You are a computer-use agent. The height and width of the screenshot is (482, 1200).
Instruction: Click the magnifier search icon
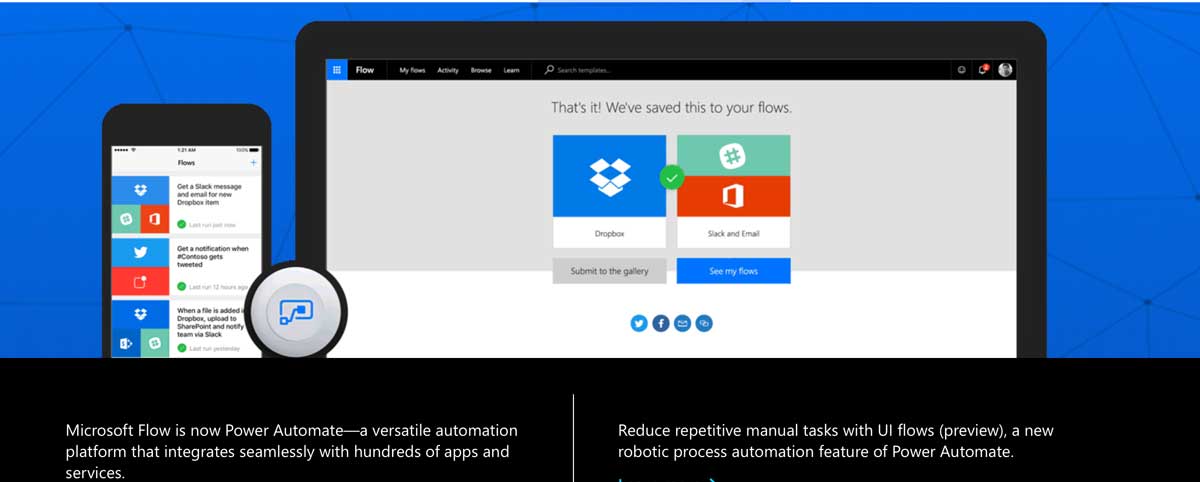click(x=549, y=70)
